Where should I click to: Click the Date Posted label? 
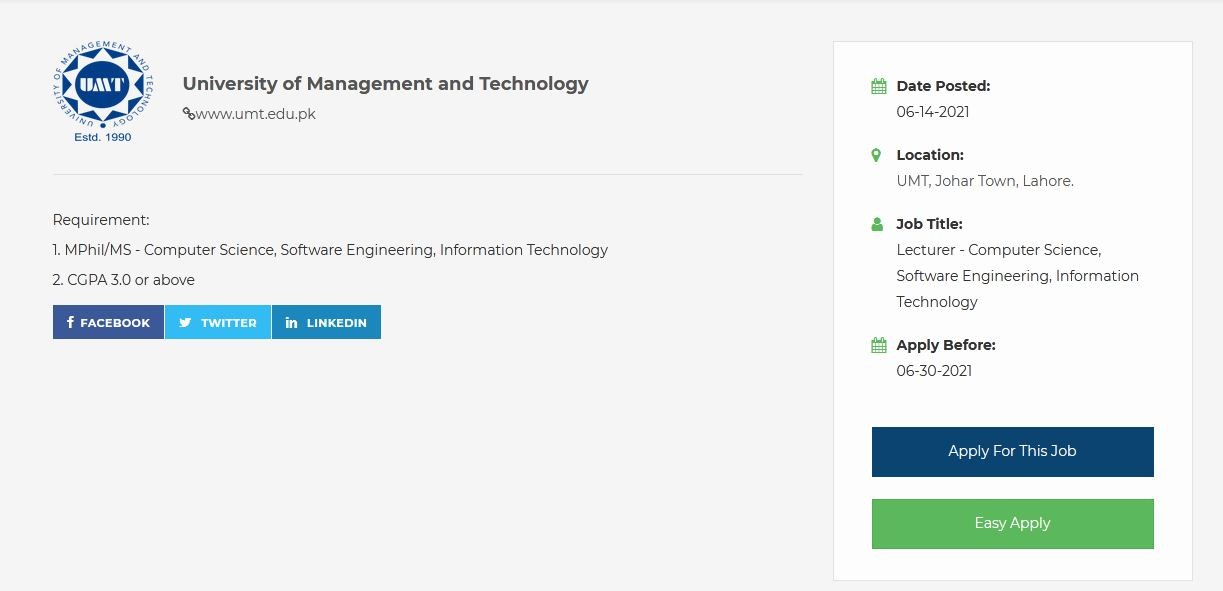coord(943,86)
